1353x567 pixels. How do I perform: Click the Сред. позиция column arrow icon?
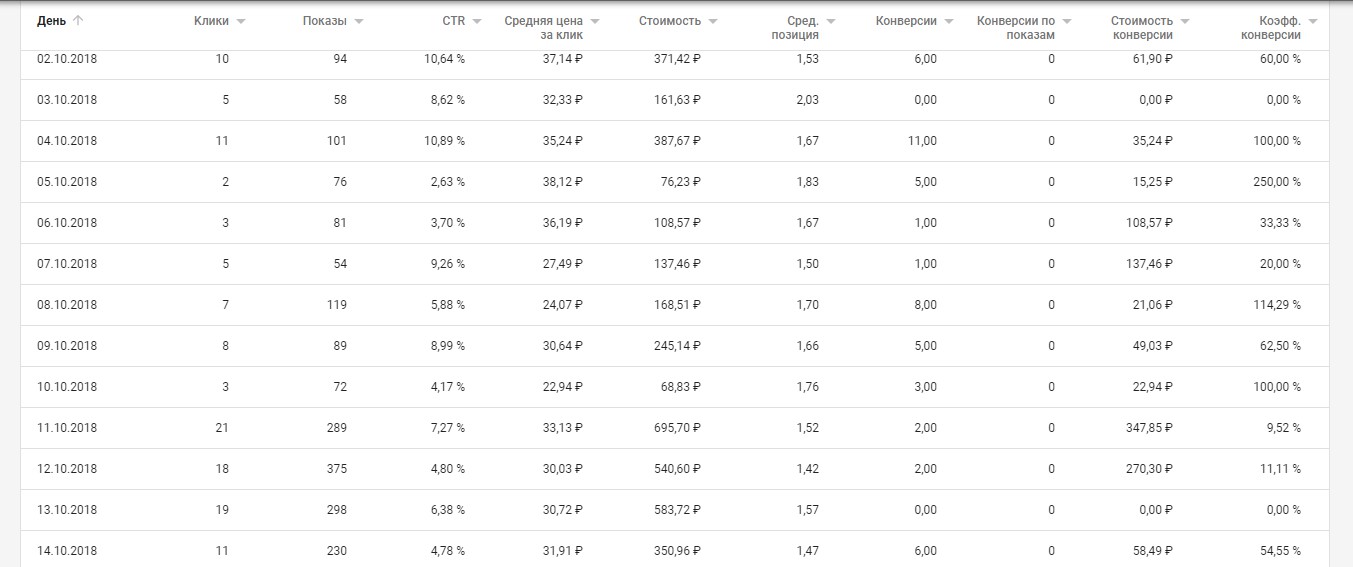[x=831, y=21]
